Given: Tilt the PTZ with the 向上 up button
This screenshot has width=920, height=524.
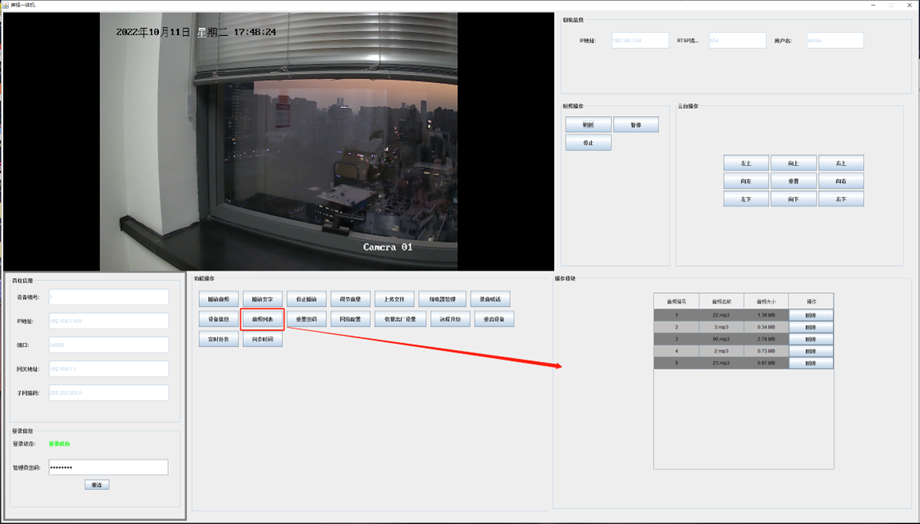Looking at the screenshot, I should [x=794, y=163].
